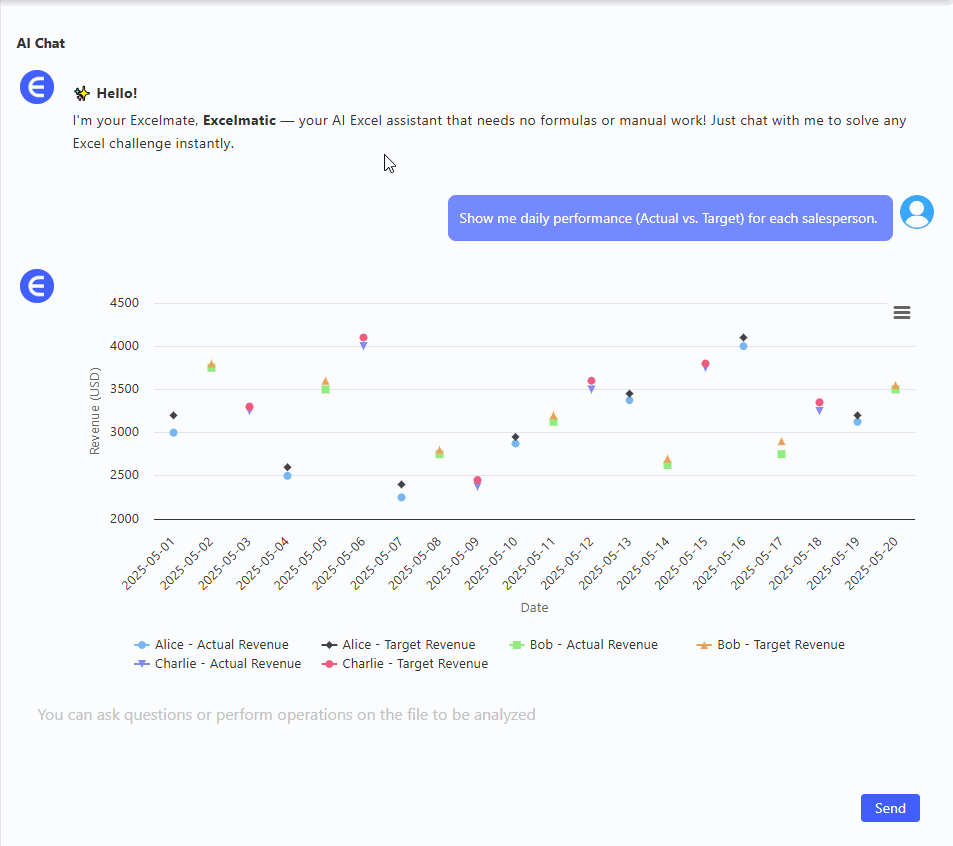
Task: Click Charlie's target marker on 2025-05-06
Action: pyautogui.click(x=363, y=338)
